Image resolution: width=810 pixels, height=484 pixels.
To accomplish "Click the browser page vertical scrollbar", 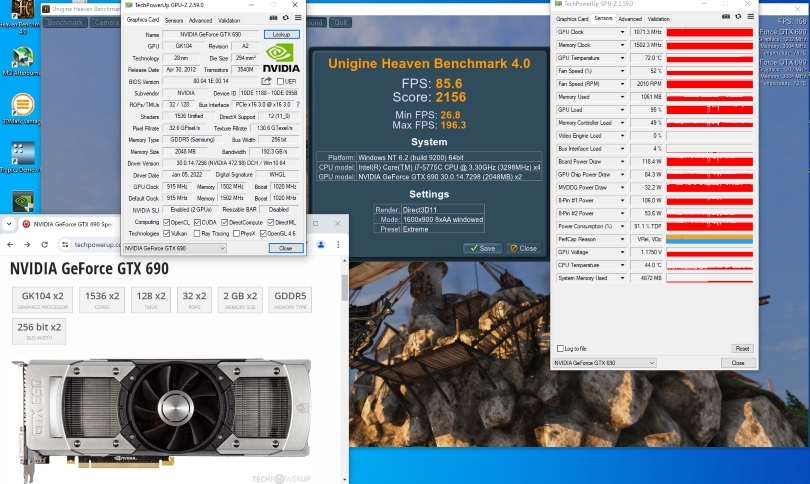I will (x=345, y=288).
